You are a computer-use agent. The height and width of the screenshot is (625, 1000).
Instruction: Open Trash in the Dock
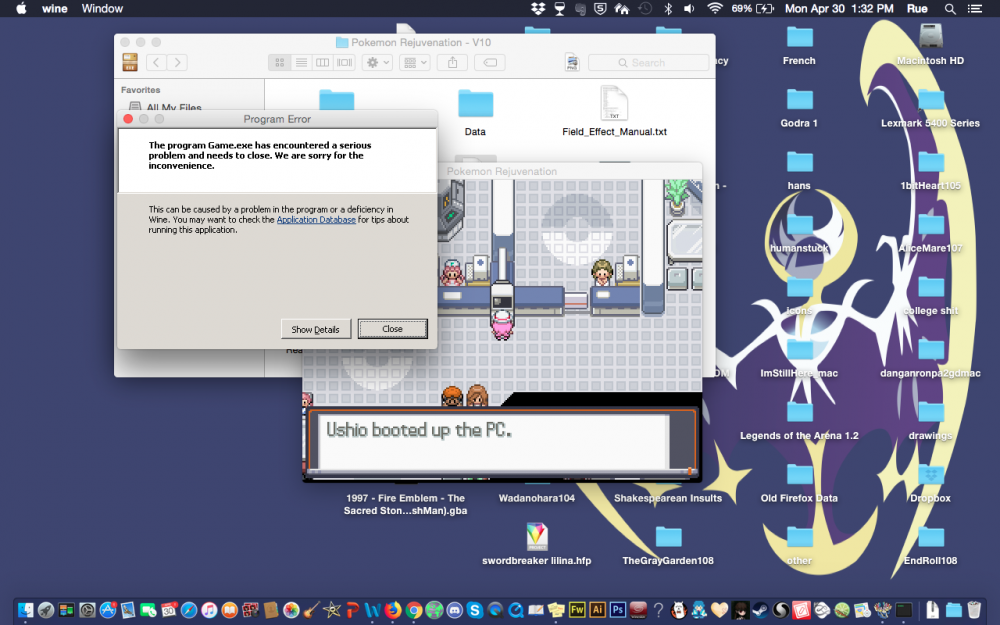pos(973,610)
